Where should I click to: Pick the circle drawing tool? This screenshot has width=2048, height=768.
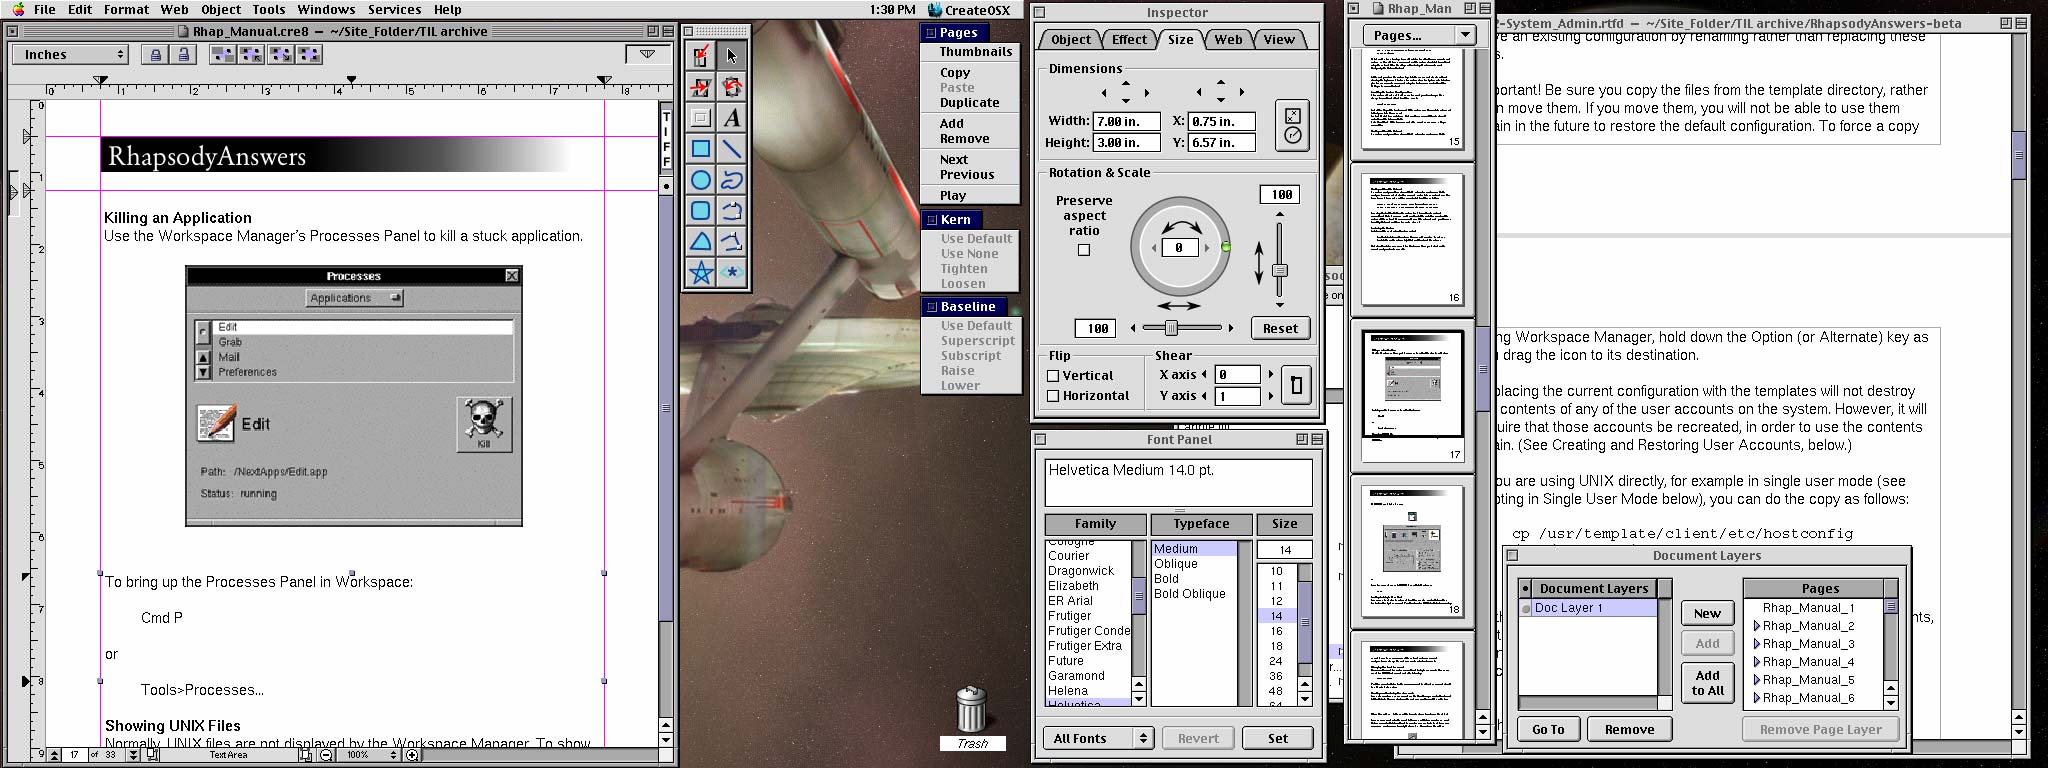coord(701,180)
